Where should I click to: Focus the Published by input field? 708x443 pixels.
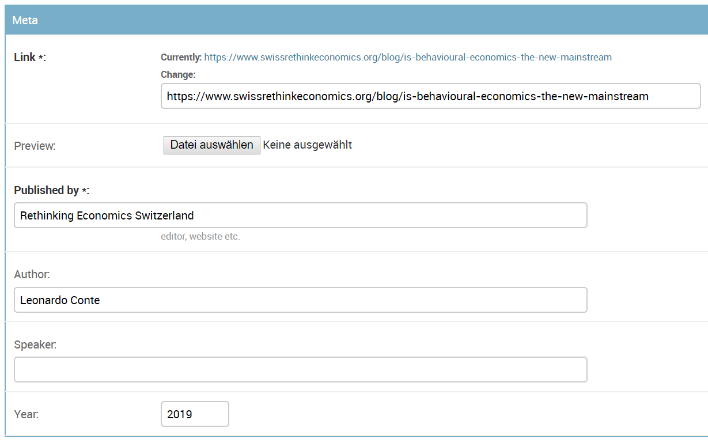tap(300, 215)
